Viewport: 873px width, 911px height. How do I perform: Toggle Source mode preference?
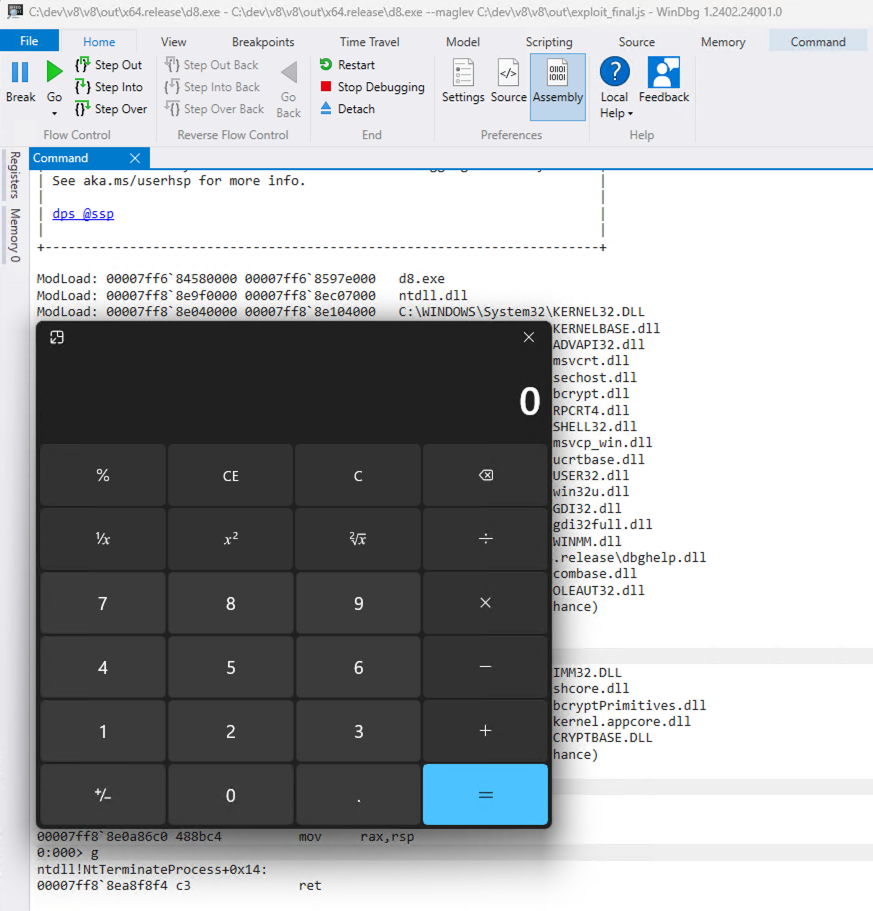(x=508, y=81)
